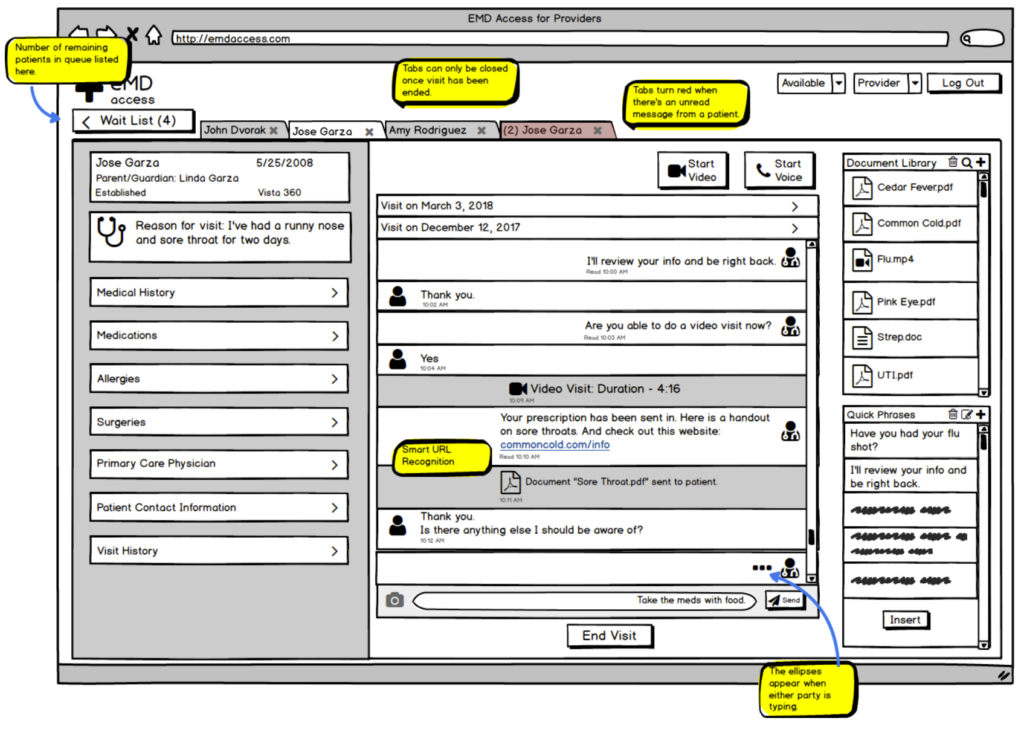Attach a photo using the camera icon
Screen dimensions: 1024x747
[x=394, y=599]
